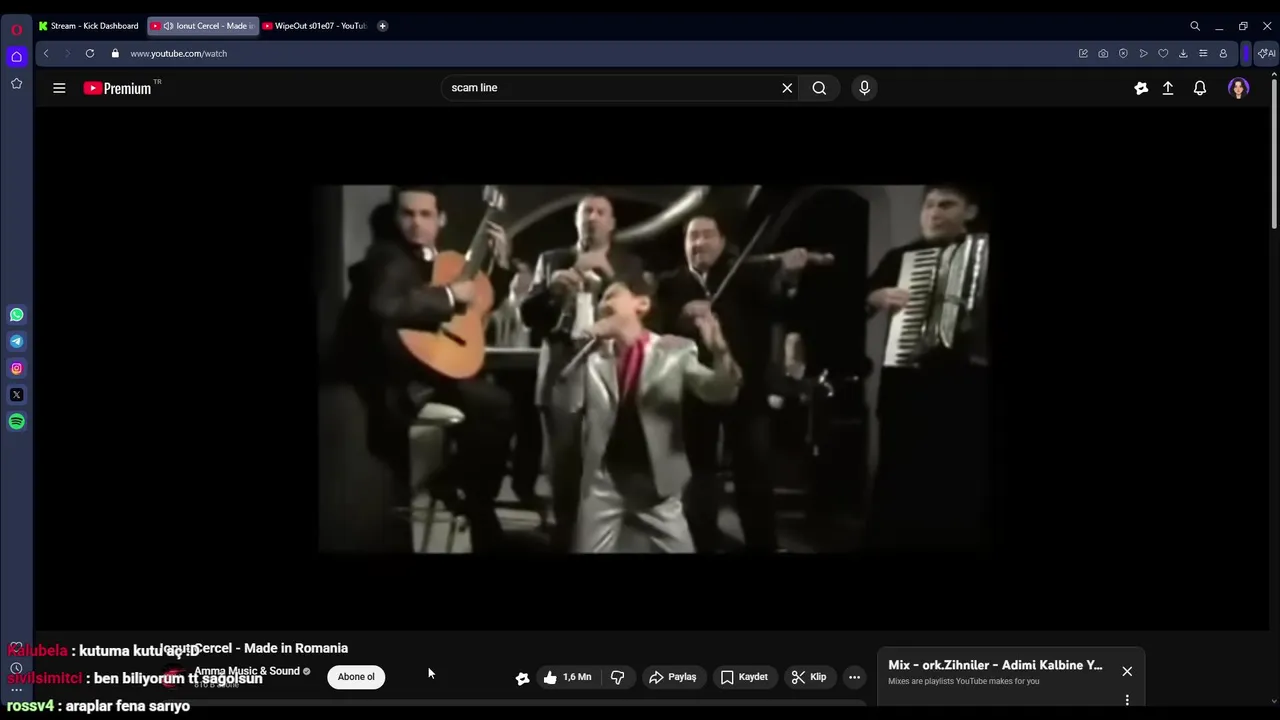Click the Amma Music & Sound channel name

click(247, 671)
